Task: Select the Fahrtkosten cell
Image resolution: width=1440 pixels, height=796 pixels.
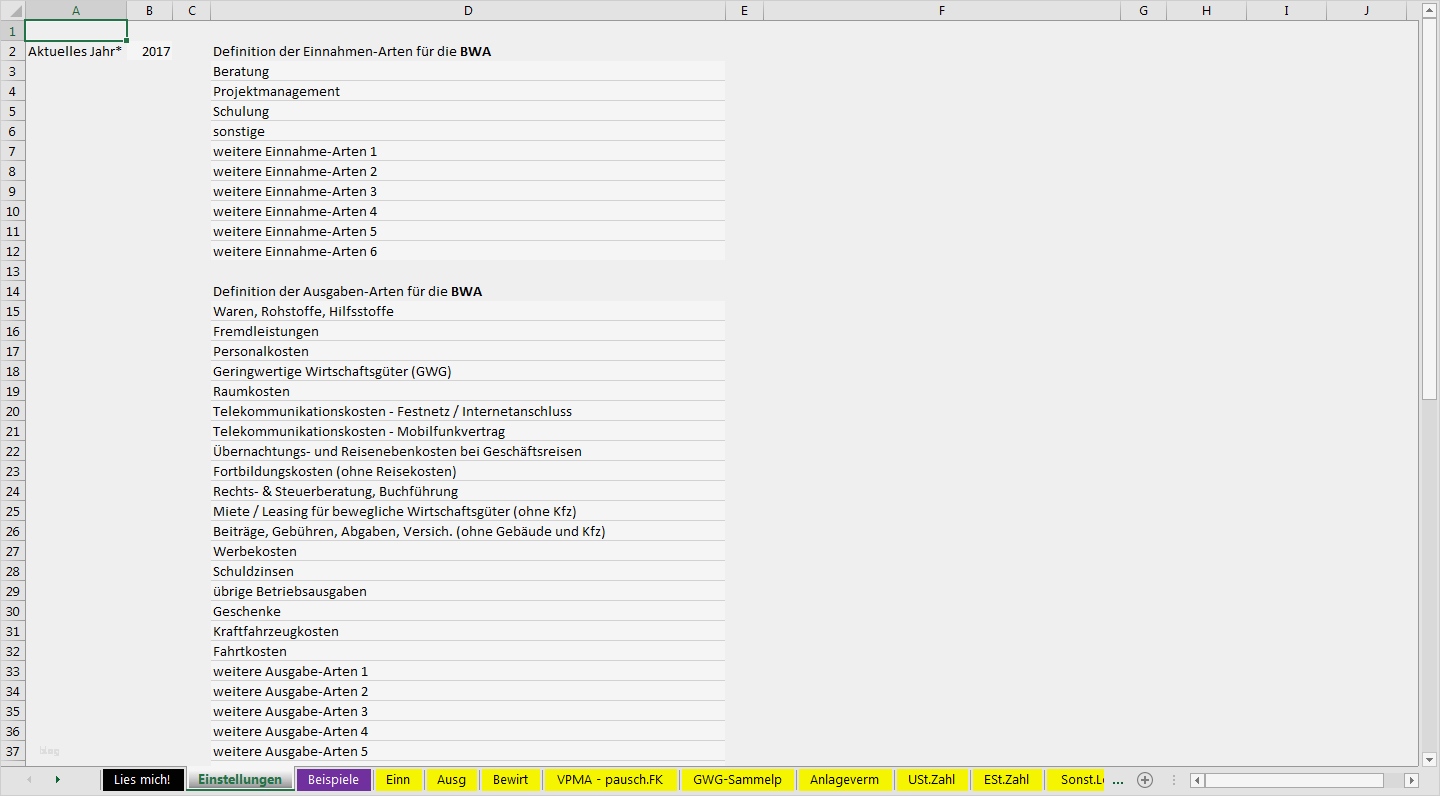Action: (468, 651)
